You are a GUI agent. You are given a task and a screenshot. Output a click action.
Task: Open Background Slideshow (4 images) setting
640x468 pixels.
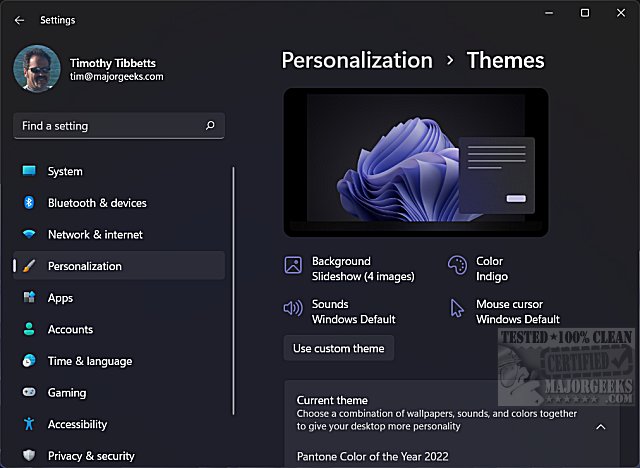[349, 268]
